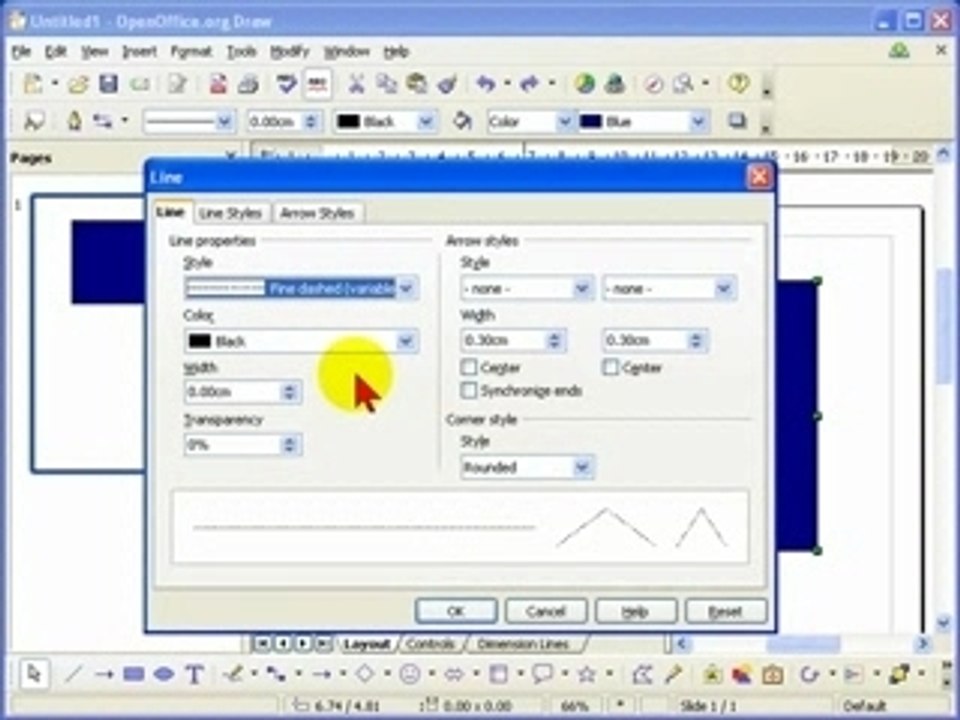Click the Help question mark icon

[x=738, y=83]
